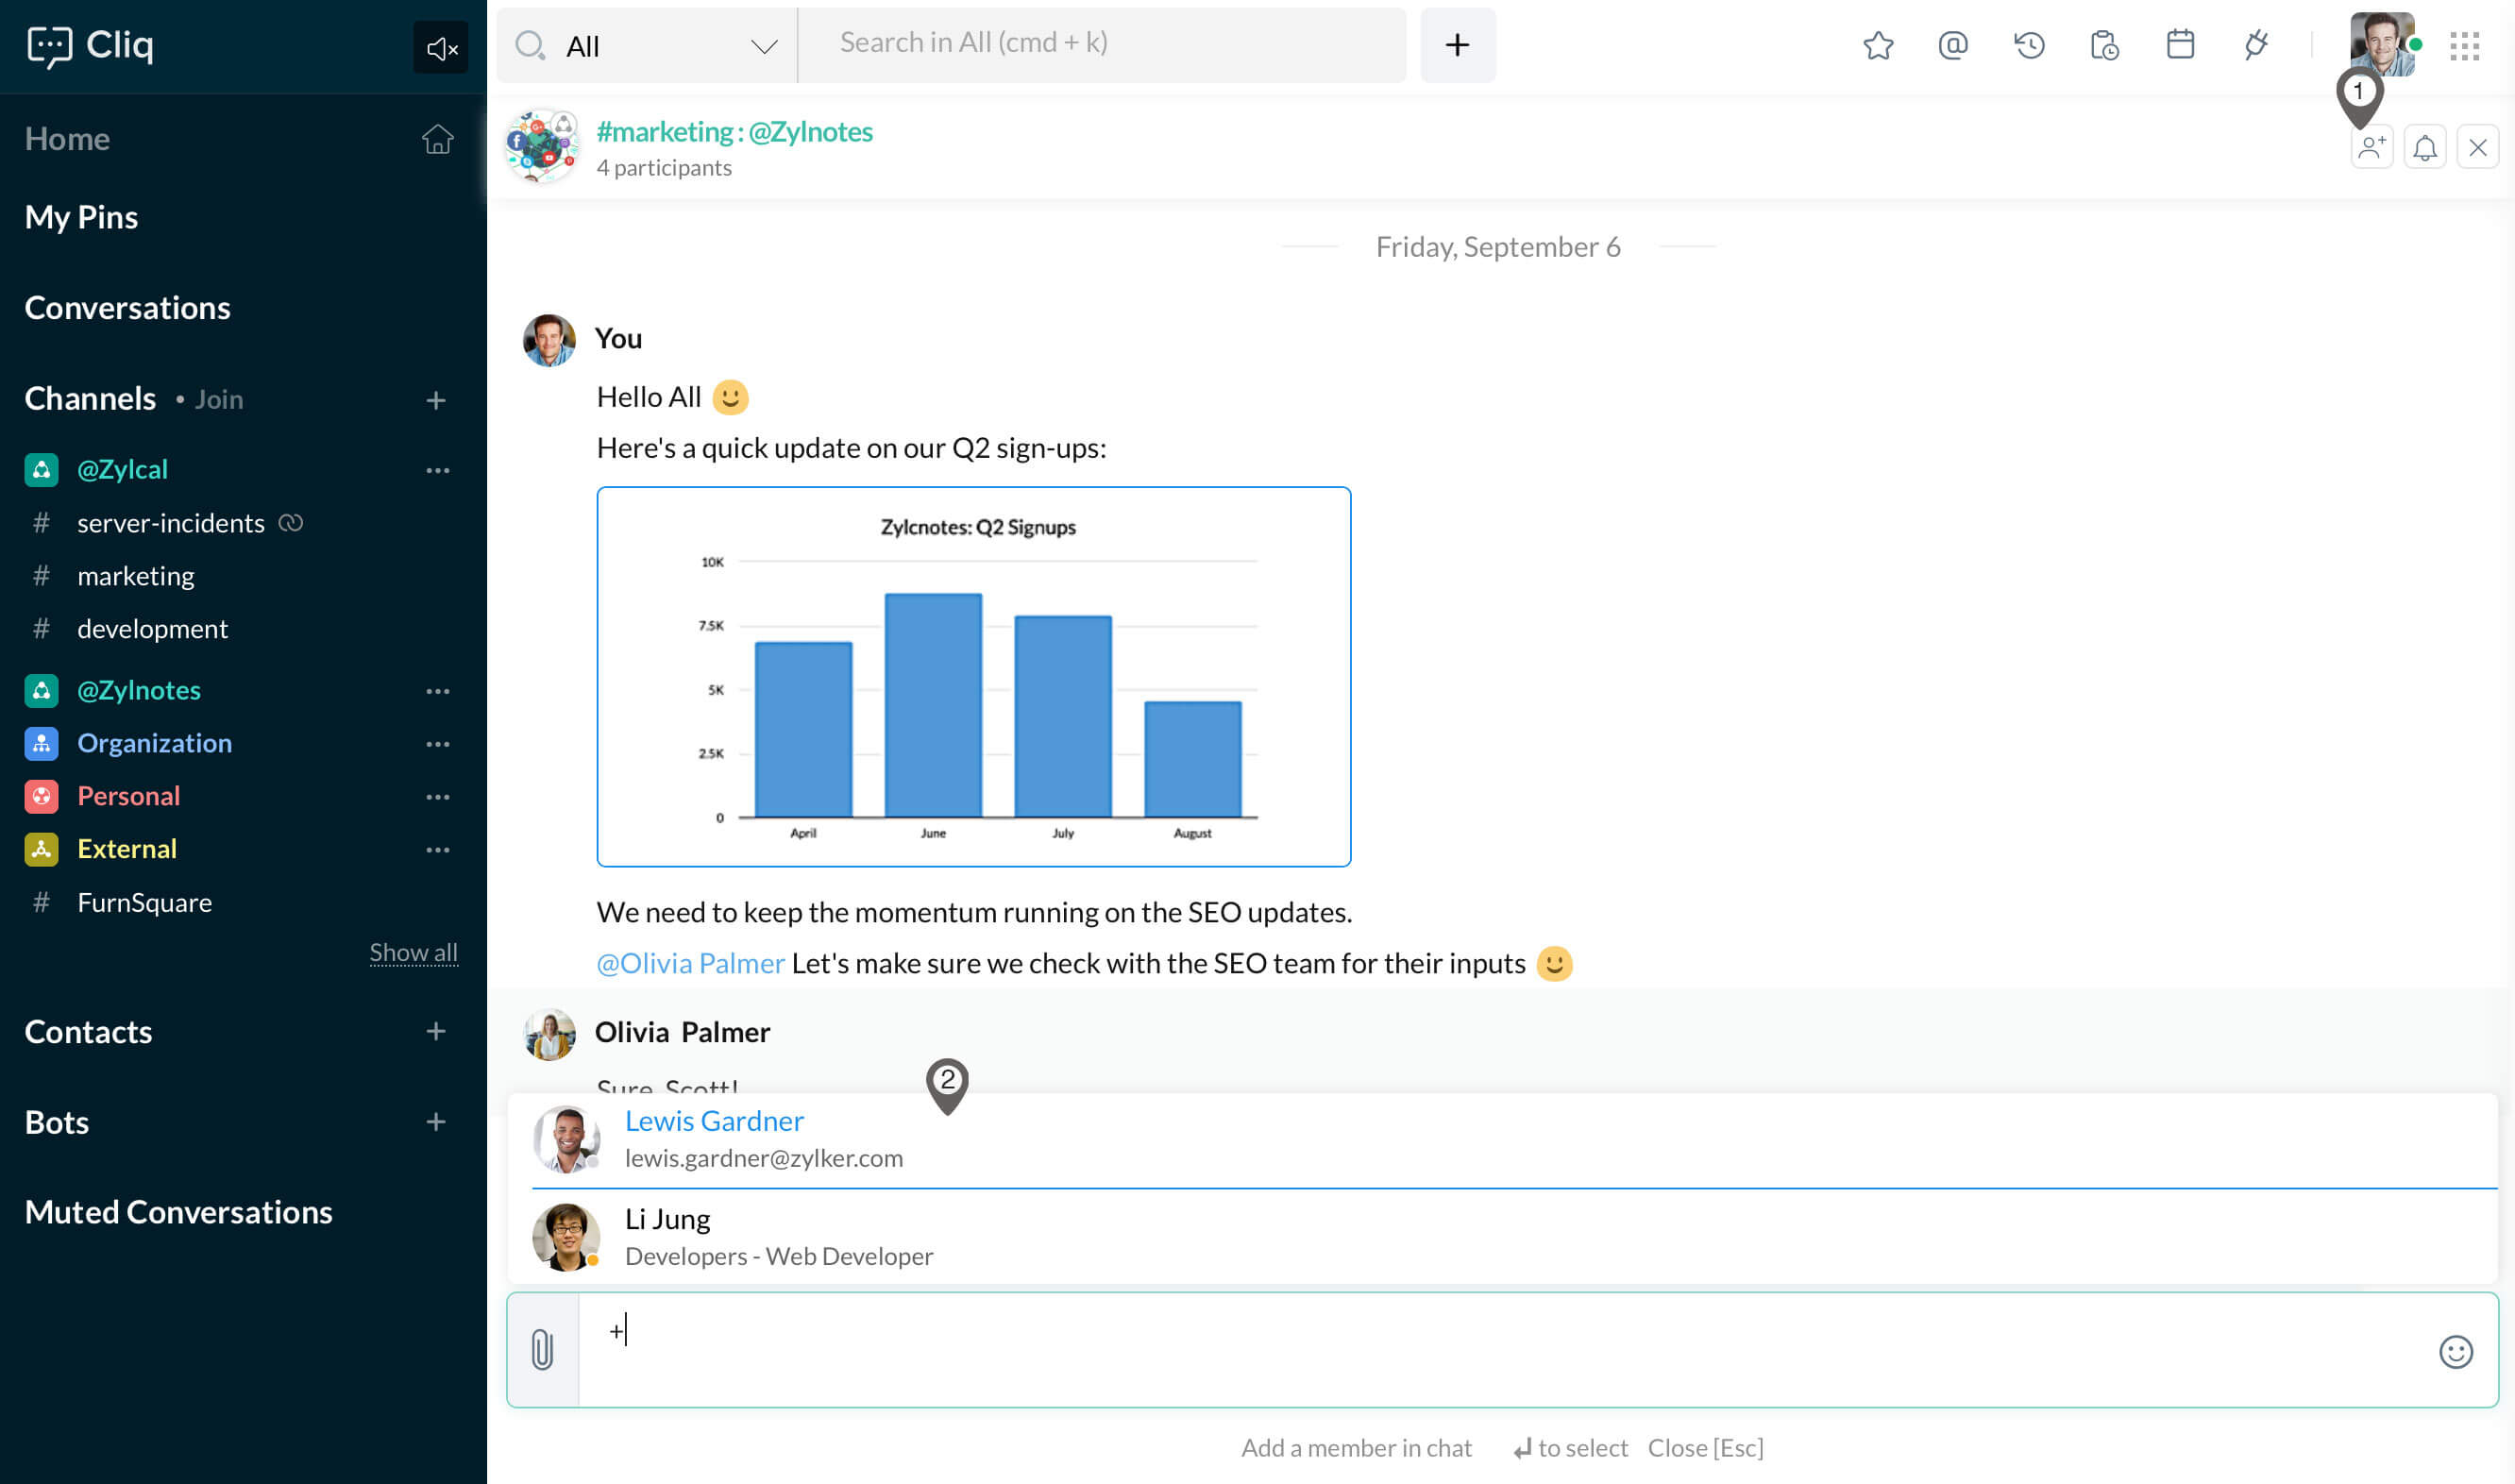Select External channels group
The width and height of the screenshot is (2515, 1484).
pyautogui.click(x=126, y=849)
